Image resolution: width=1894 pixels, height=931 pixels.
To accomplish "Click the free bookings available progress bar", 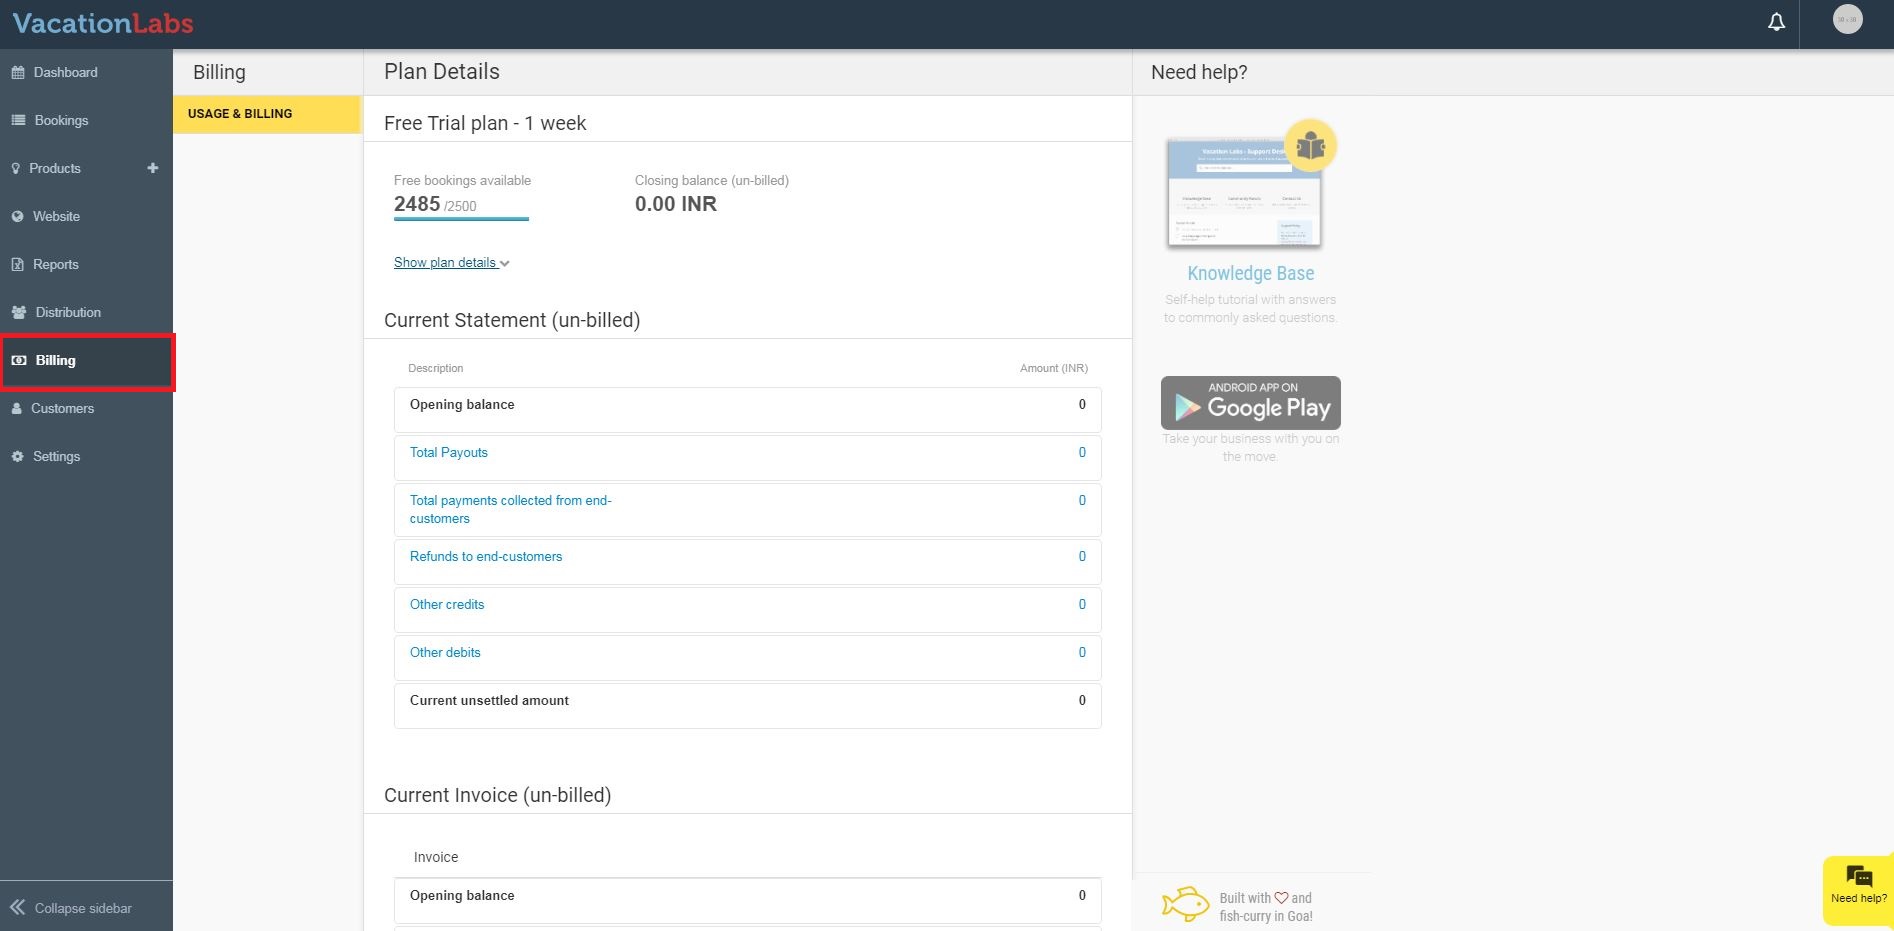I will tap(461, 218).
